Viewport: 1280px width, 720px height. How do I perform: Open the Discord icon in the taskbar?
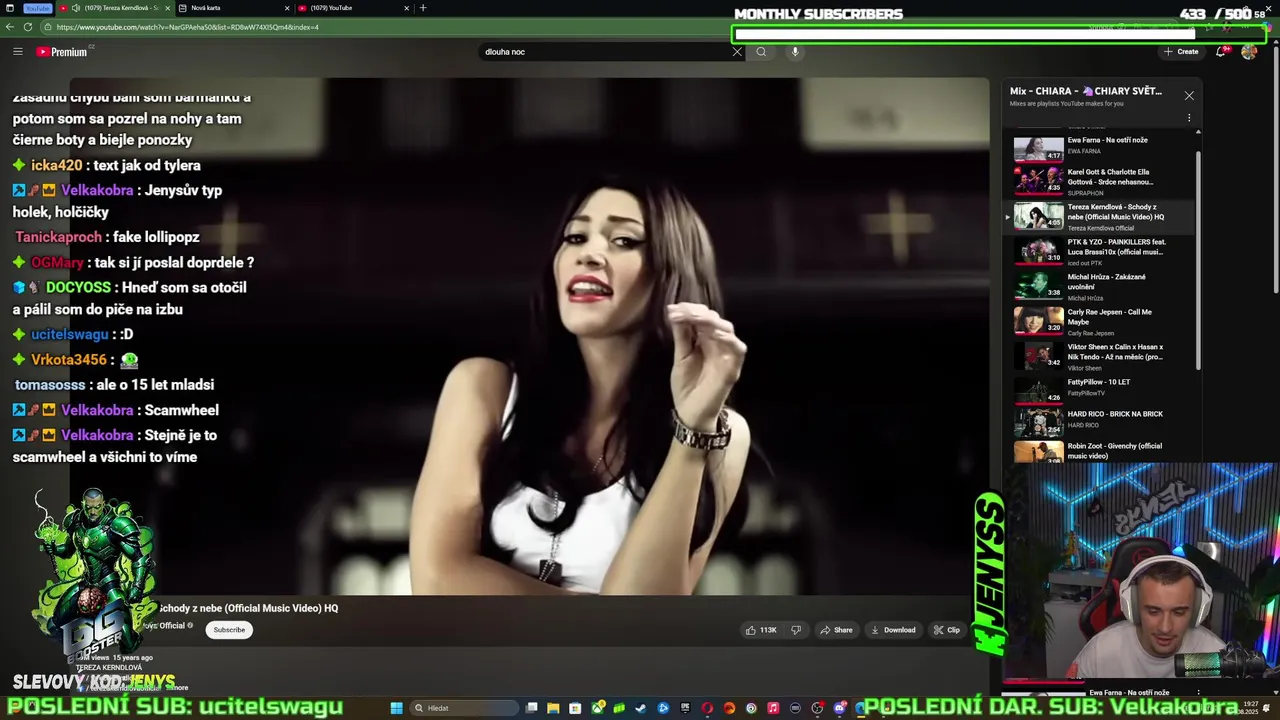(x=839, y=708)
